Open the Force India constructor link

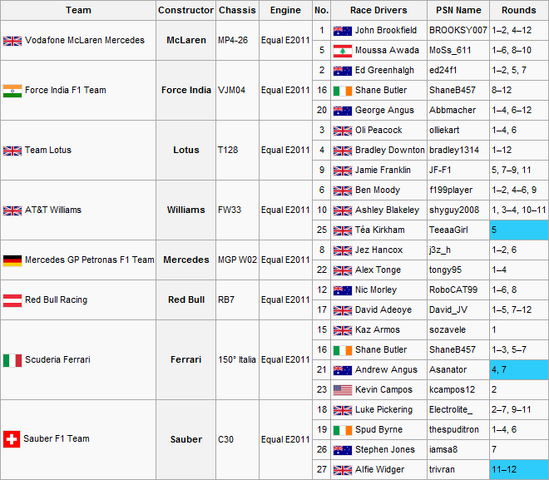[x=186, y=90]
